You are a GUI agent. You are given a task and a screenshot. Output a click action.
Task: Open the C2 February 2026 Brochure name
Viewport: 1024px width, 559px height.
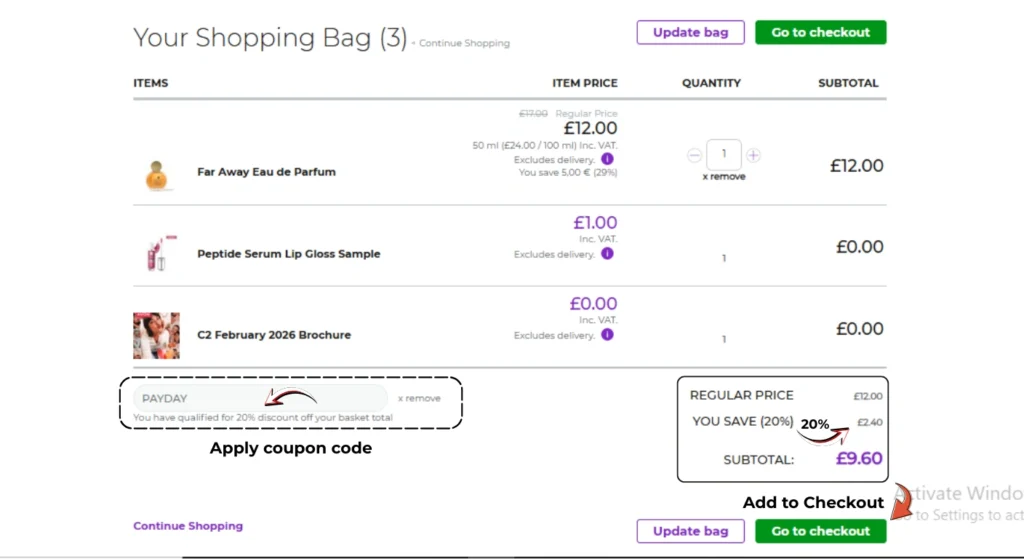pyautogui.click(x=273, y=335)
